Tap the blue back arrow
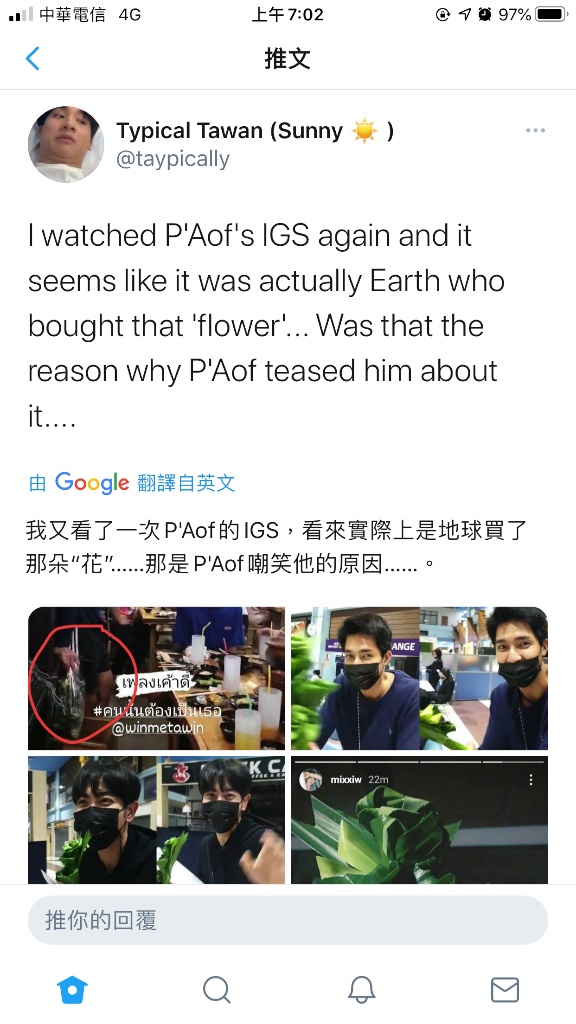The width and height of the screenshot is (576, 1024). (x=33, y=59)
